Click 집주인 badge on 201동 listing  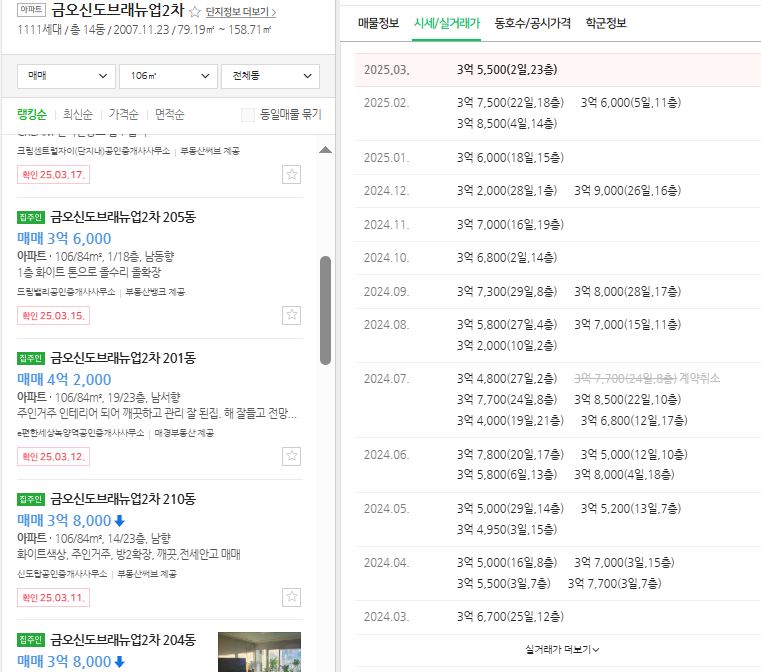tap(31, 358)
